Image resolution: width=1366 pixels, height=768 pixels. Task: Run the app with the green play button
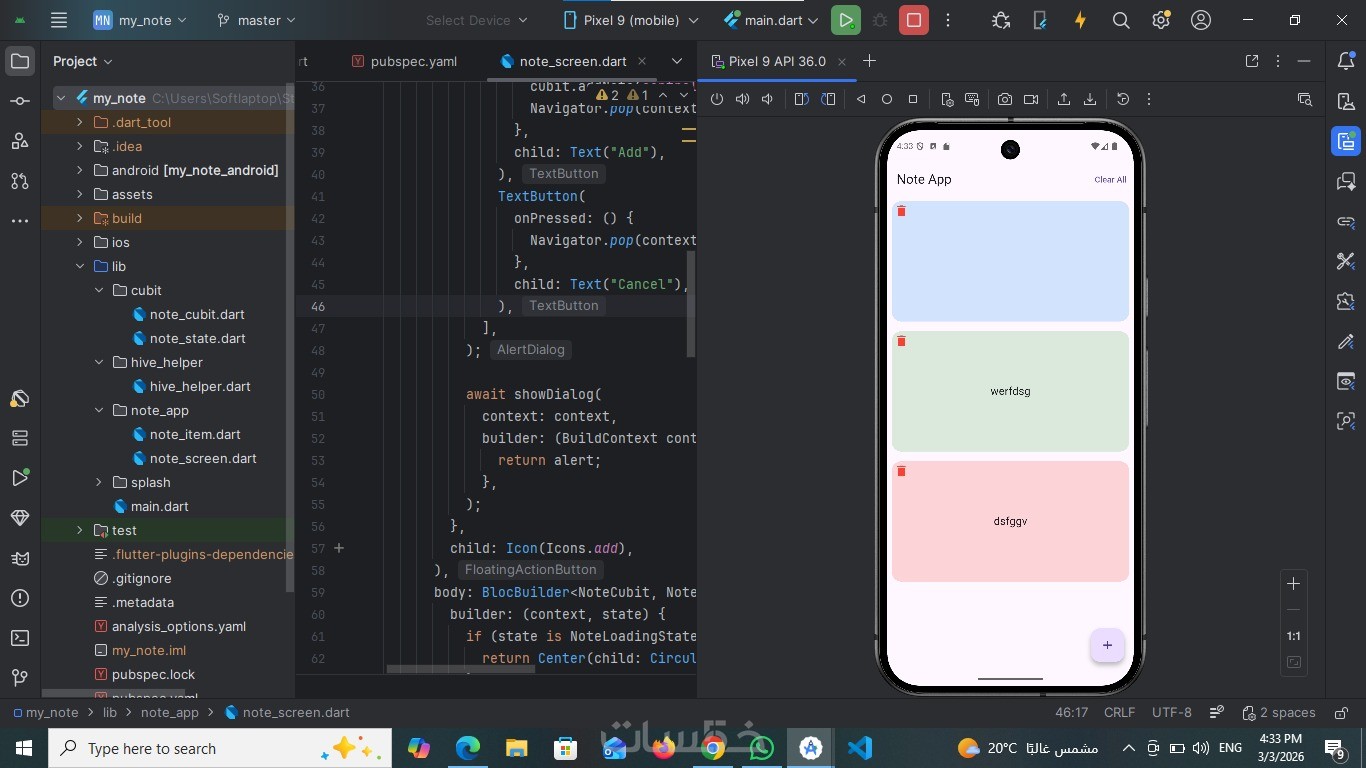coord(845,20)
